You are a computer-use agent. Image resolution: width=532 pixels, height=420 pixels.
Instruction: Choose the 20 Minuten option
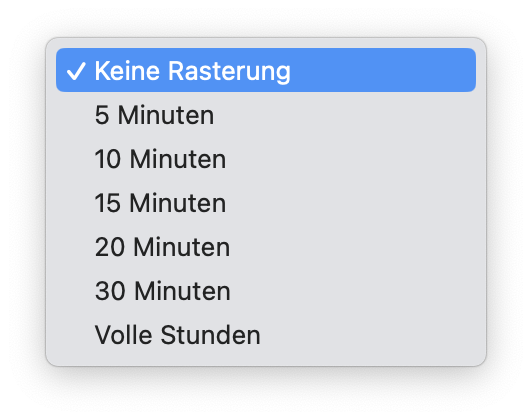point(266,247)
